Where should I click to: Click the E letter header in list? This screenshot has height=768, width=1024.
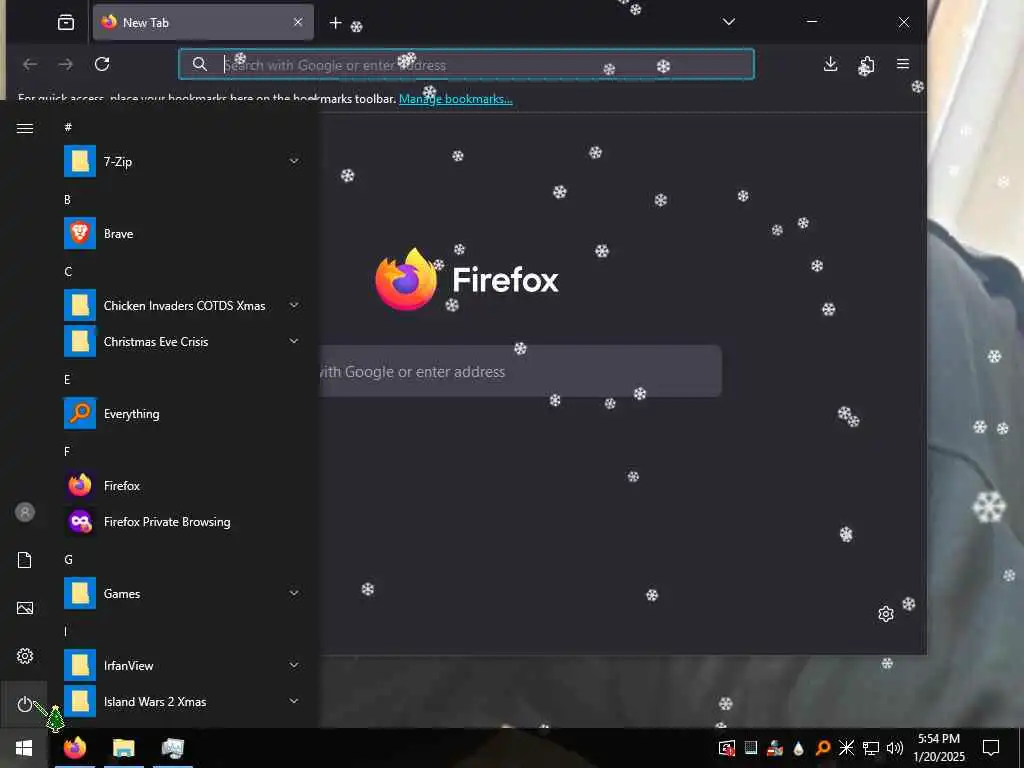click(x=67, y=379)
